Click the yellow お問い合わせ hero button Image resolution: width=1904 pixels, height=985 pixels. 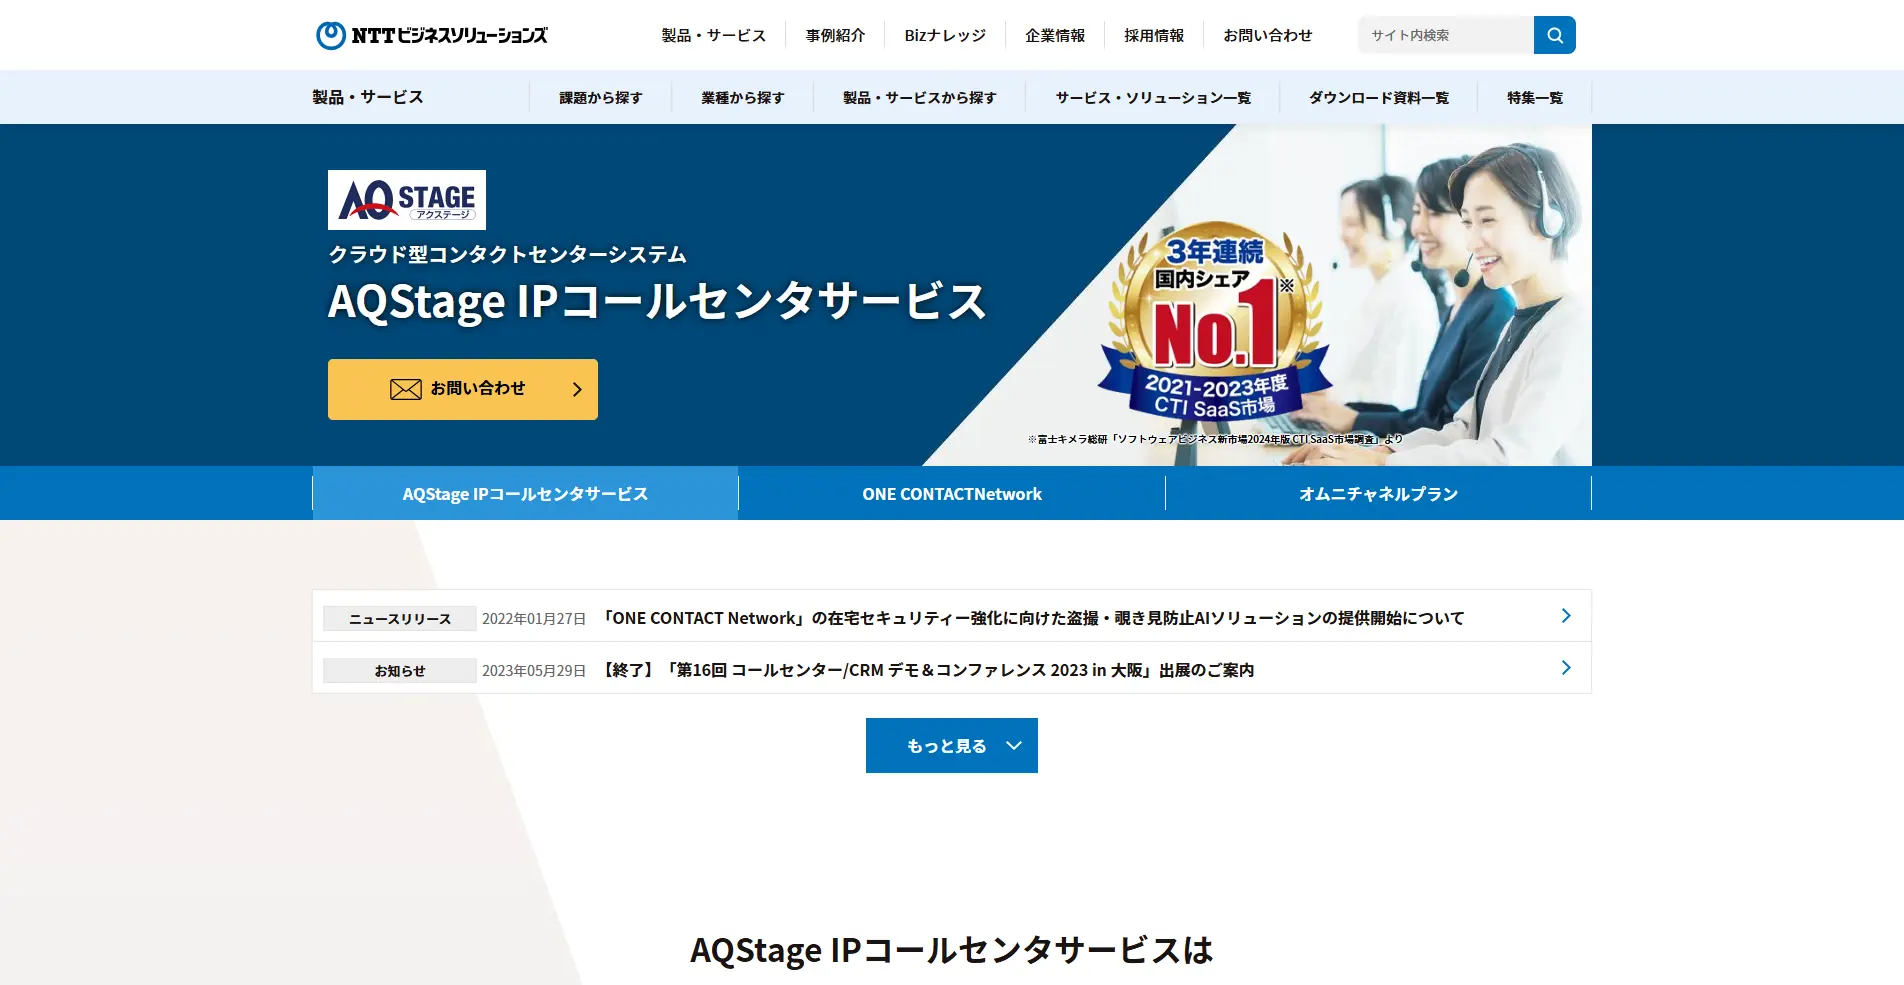point(463,389)
